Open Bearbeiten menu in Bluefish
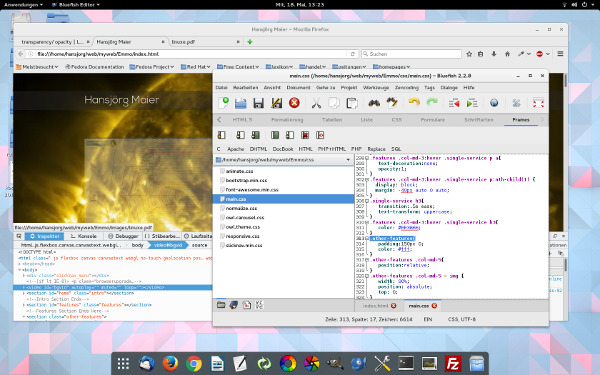 [x=246, y=88]
